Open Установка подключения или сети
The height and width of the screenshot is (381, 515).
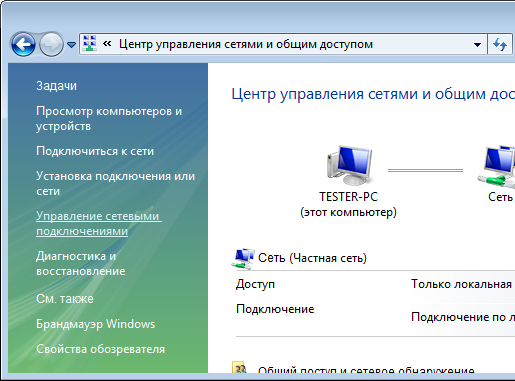[115, 183]
